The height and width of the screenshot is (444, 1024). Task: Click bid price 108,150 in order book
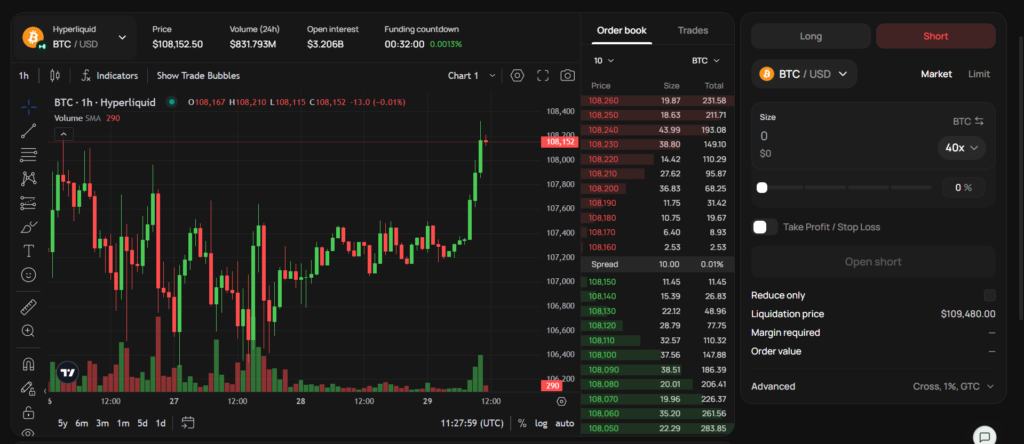coord(602,282)
